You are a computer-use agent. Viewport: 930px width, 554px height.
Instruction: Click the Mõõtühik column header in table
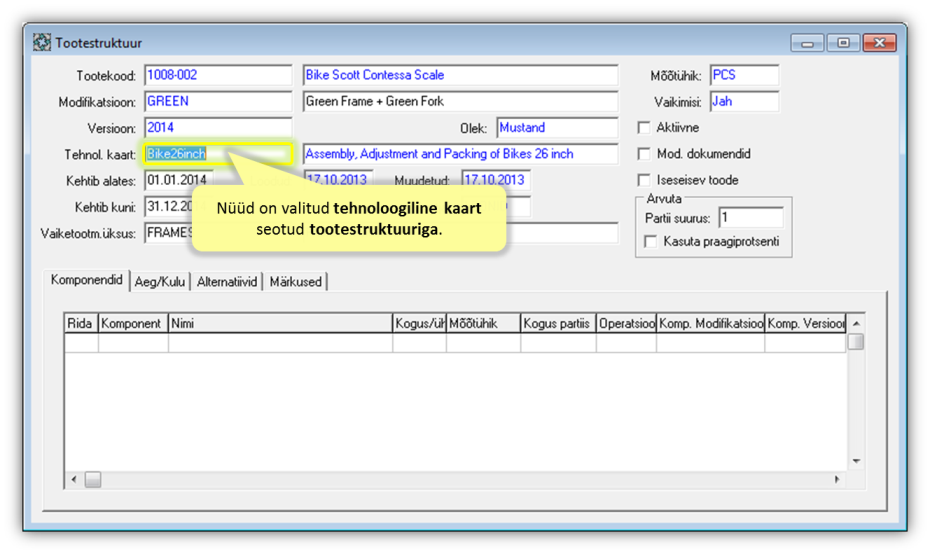[x=483, y=323]
